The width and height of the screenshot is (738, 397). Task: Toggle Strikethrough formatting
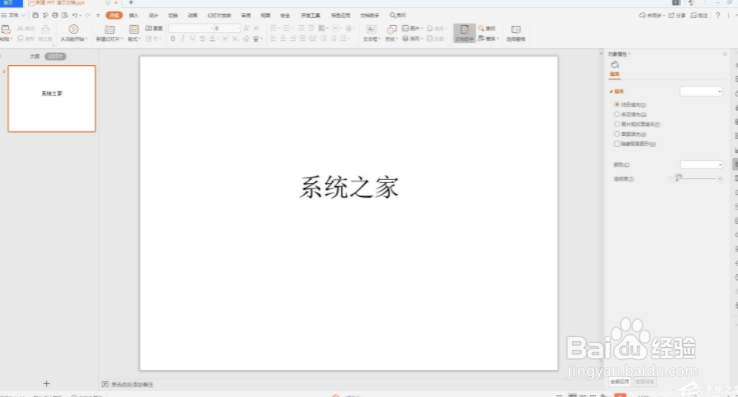tap(202, 39)
